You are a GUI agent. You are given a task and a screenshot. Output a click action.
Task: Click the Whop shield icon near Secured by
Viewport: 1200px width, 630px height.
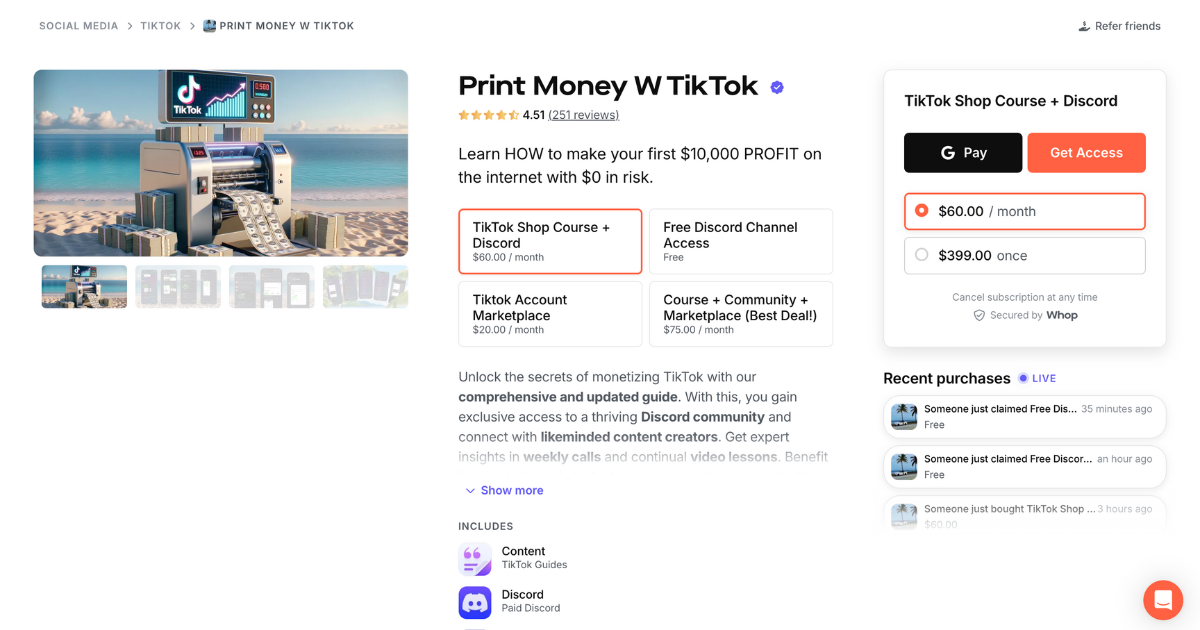point(979,315)
